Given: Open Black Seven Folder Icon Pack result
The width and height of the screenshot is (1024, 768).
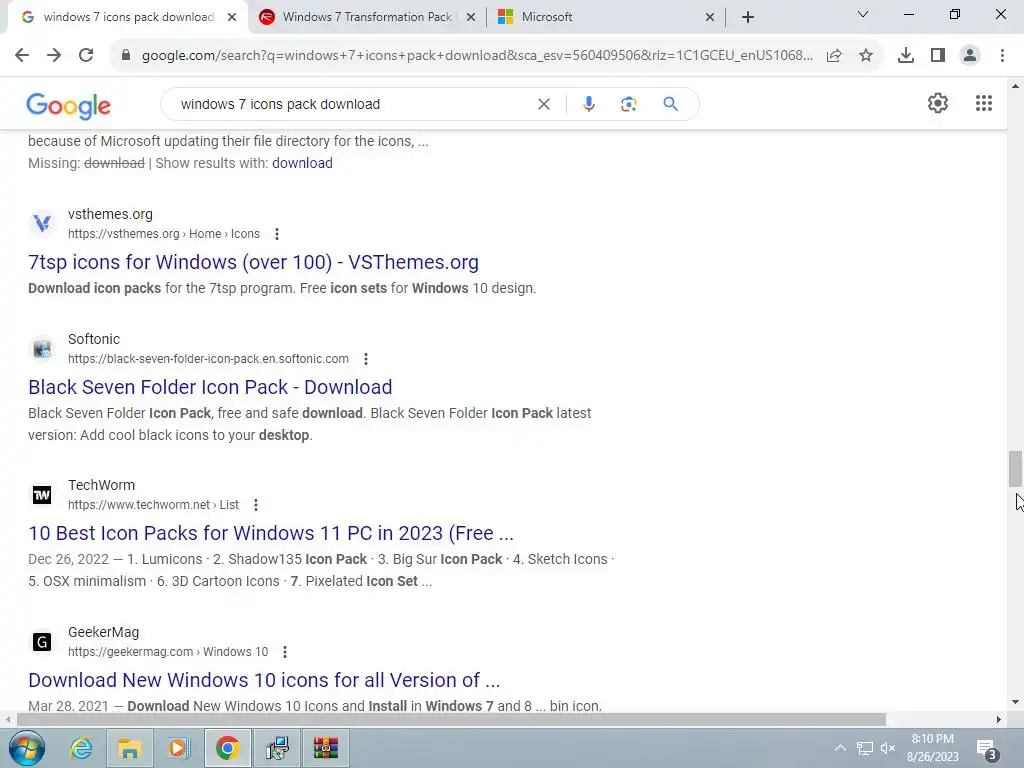Looking at the screenshot, I should (x=210, y=387).
